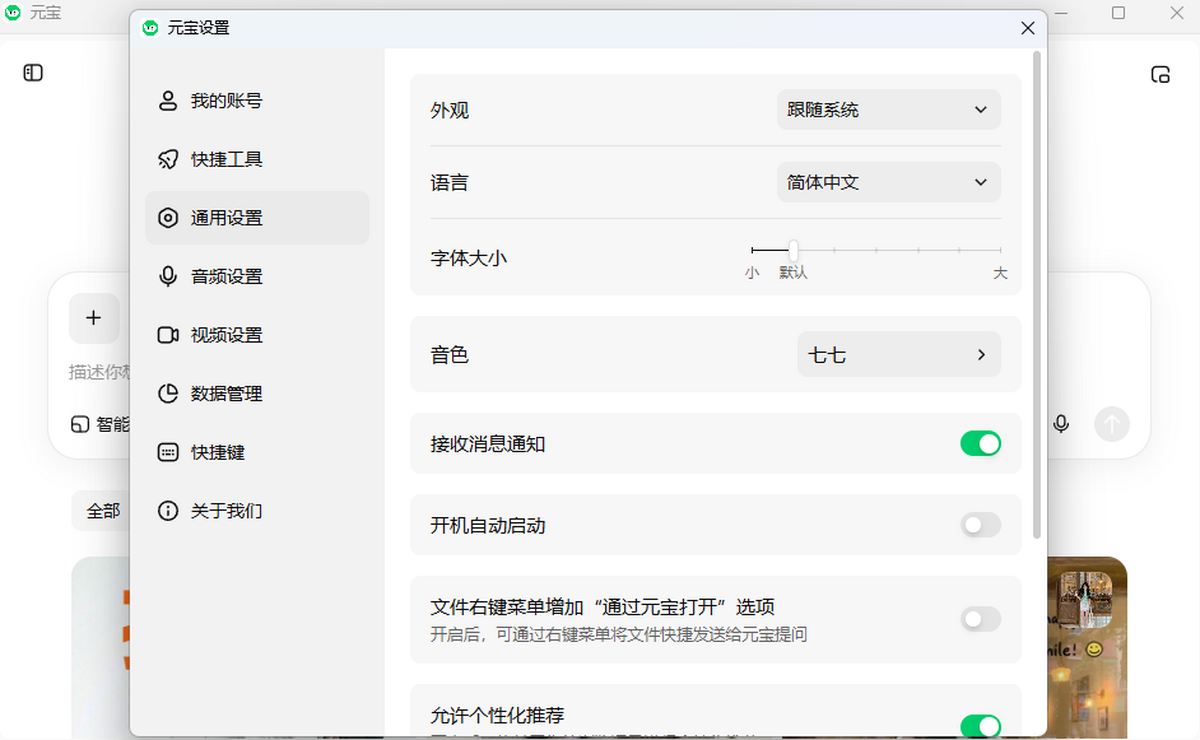Click the settings dialog vertical scrollbar
Screen dimensions: 1200x740
point(1037,295)
